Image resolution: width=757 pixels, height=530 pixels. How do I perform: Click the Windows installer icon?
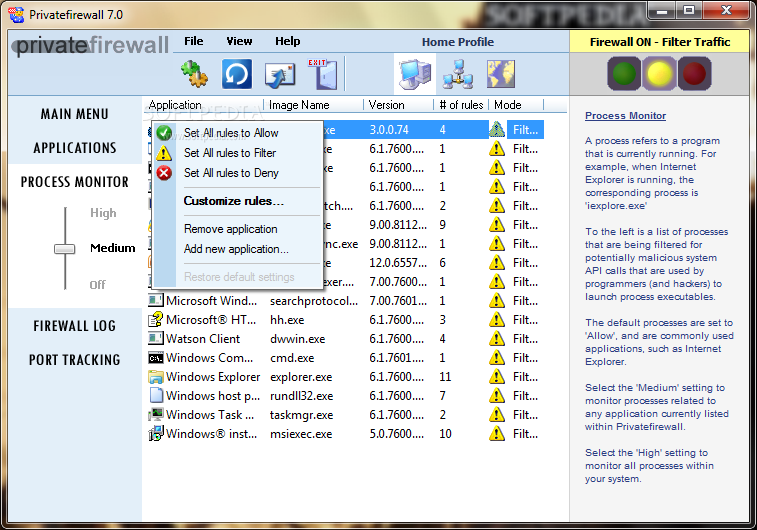pos(155,434)
